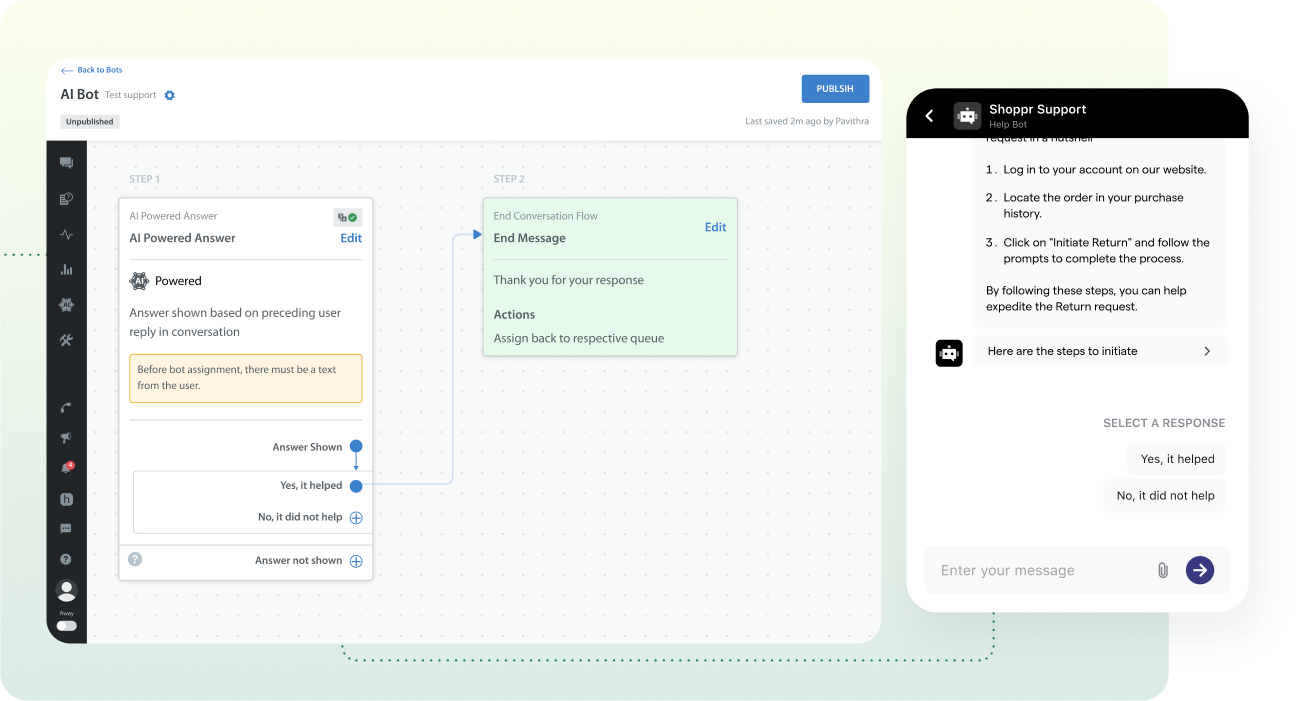Open the megaphone announcements icon in sidebar
Image resolution: width=1306 pixels, height=701 pixels.
[66, 437]
